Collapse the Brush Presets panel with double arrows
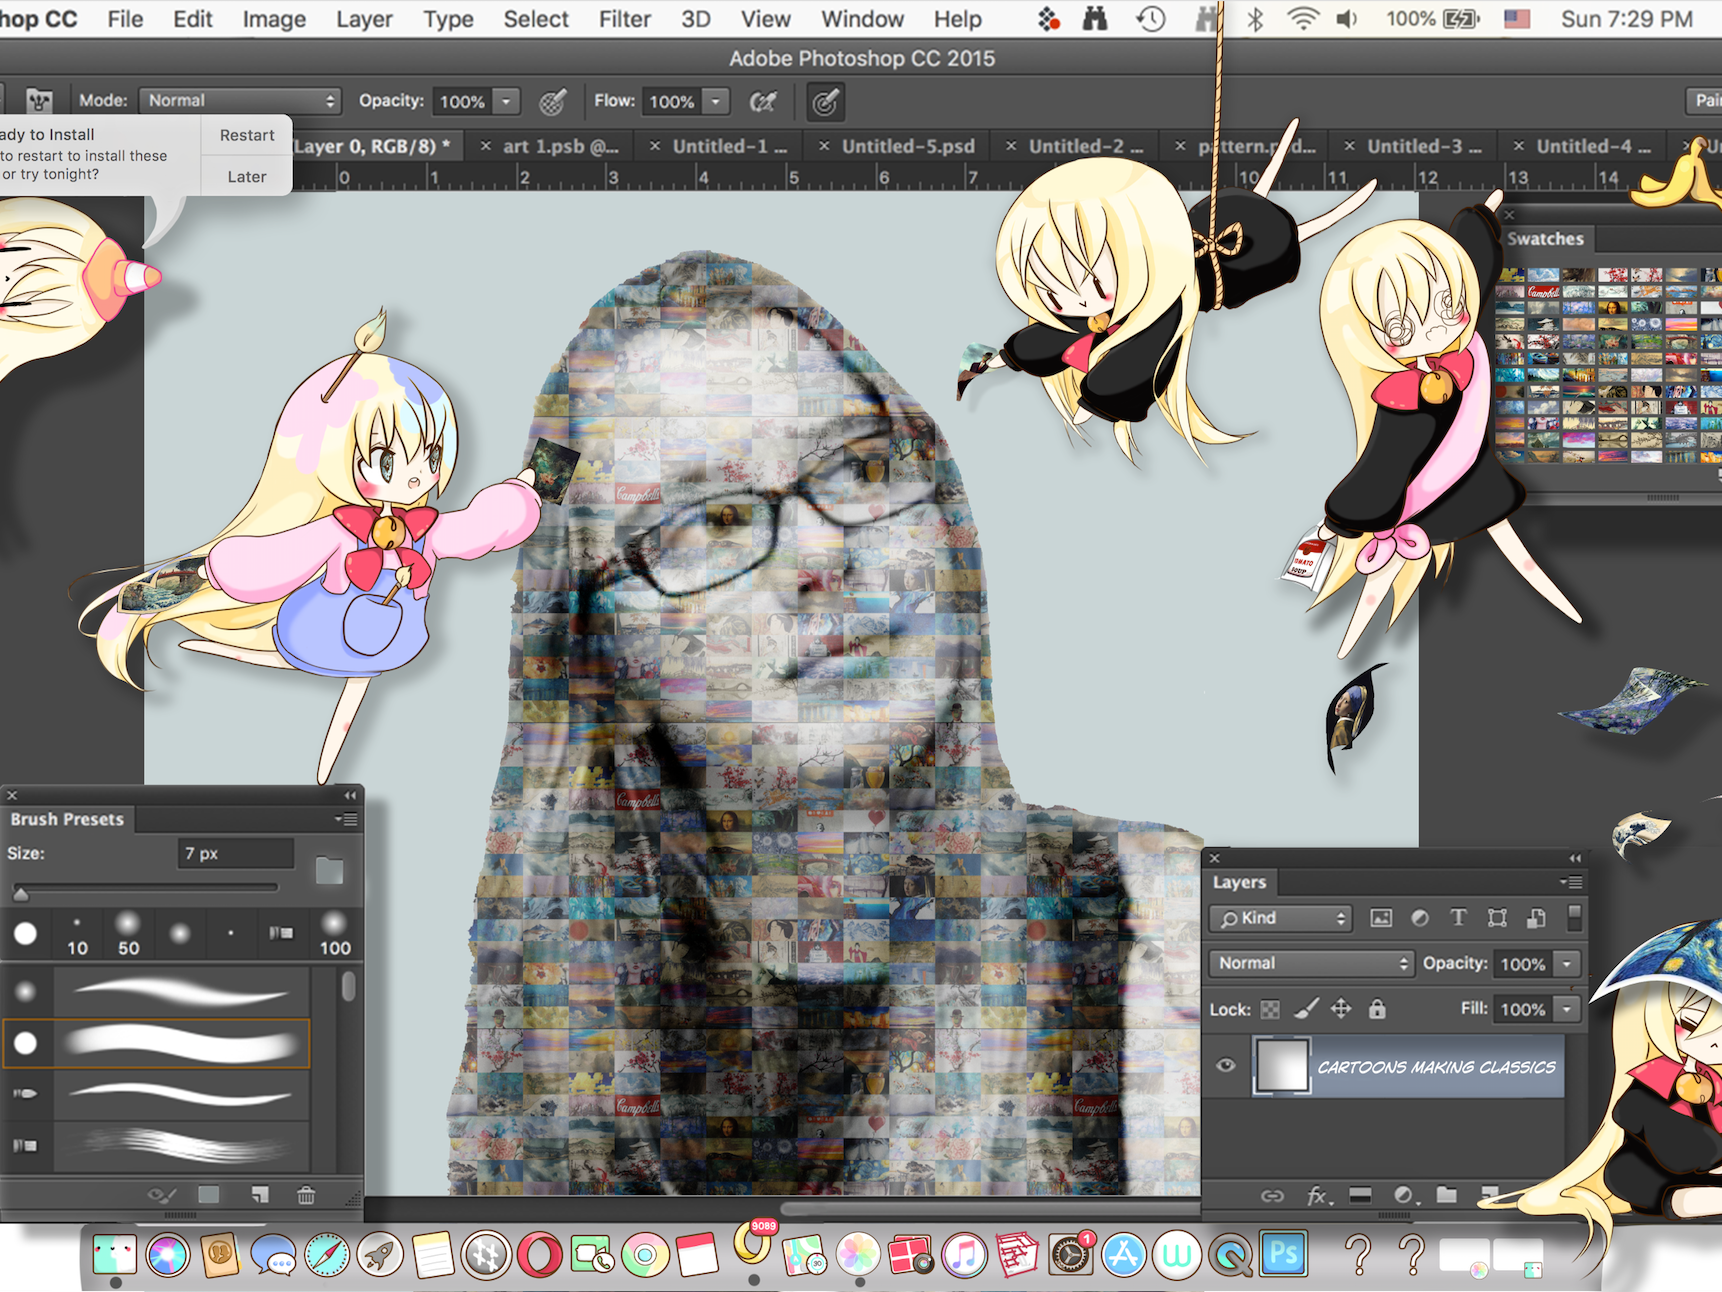Screen dimensions: 1722x1292 pos(350,795)
